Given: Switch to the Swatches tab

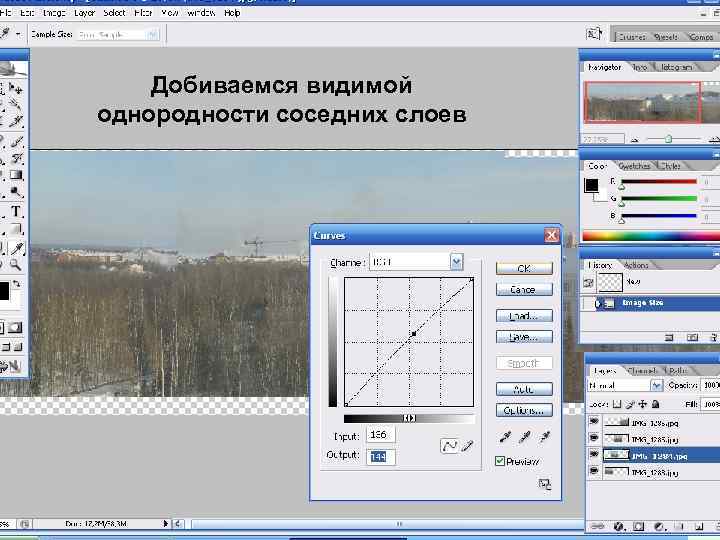Looking at the screenshot, I should pos(634,166).
